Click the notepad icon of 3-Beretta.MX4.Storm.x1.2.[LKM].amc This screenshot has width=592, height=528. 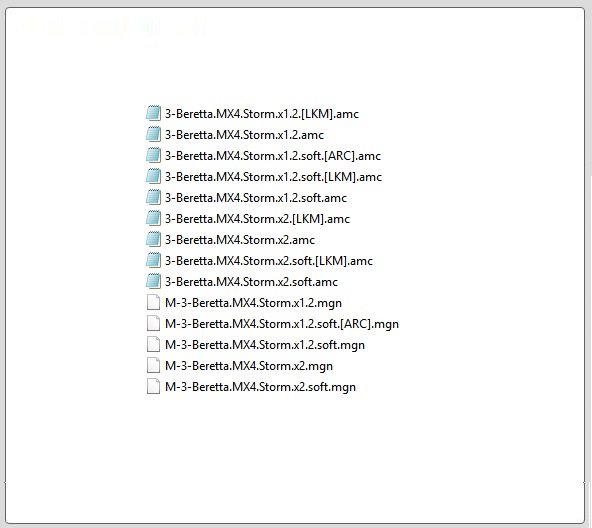pyautogui.click(x=153, y=113)
